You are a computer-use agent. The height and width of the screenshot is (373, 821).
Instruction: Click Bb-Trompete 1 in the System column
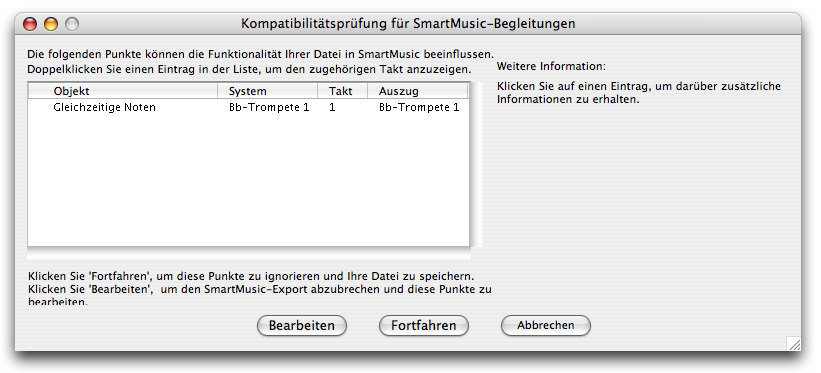pos(269,107)
